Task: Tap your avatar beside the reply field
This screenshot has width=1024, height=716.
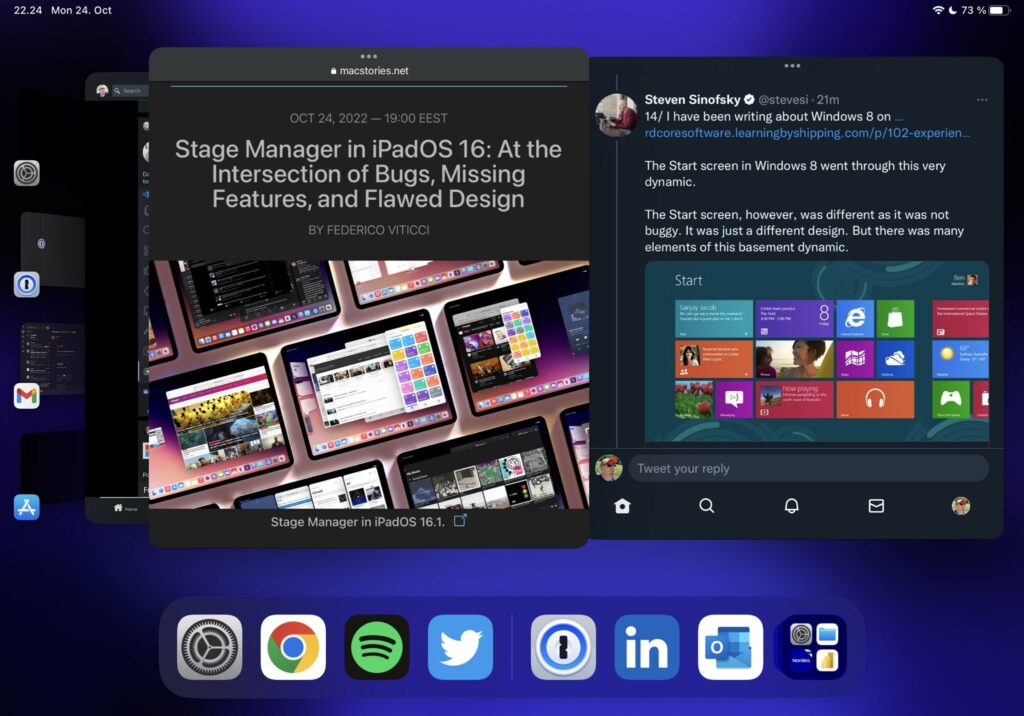Action: (609, 468)
